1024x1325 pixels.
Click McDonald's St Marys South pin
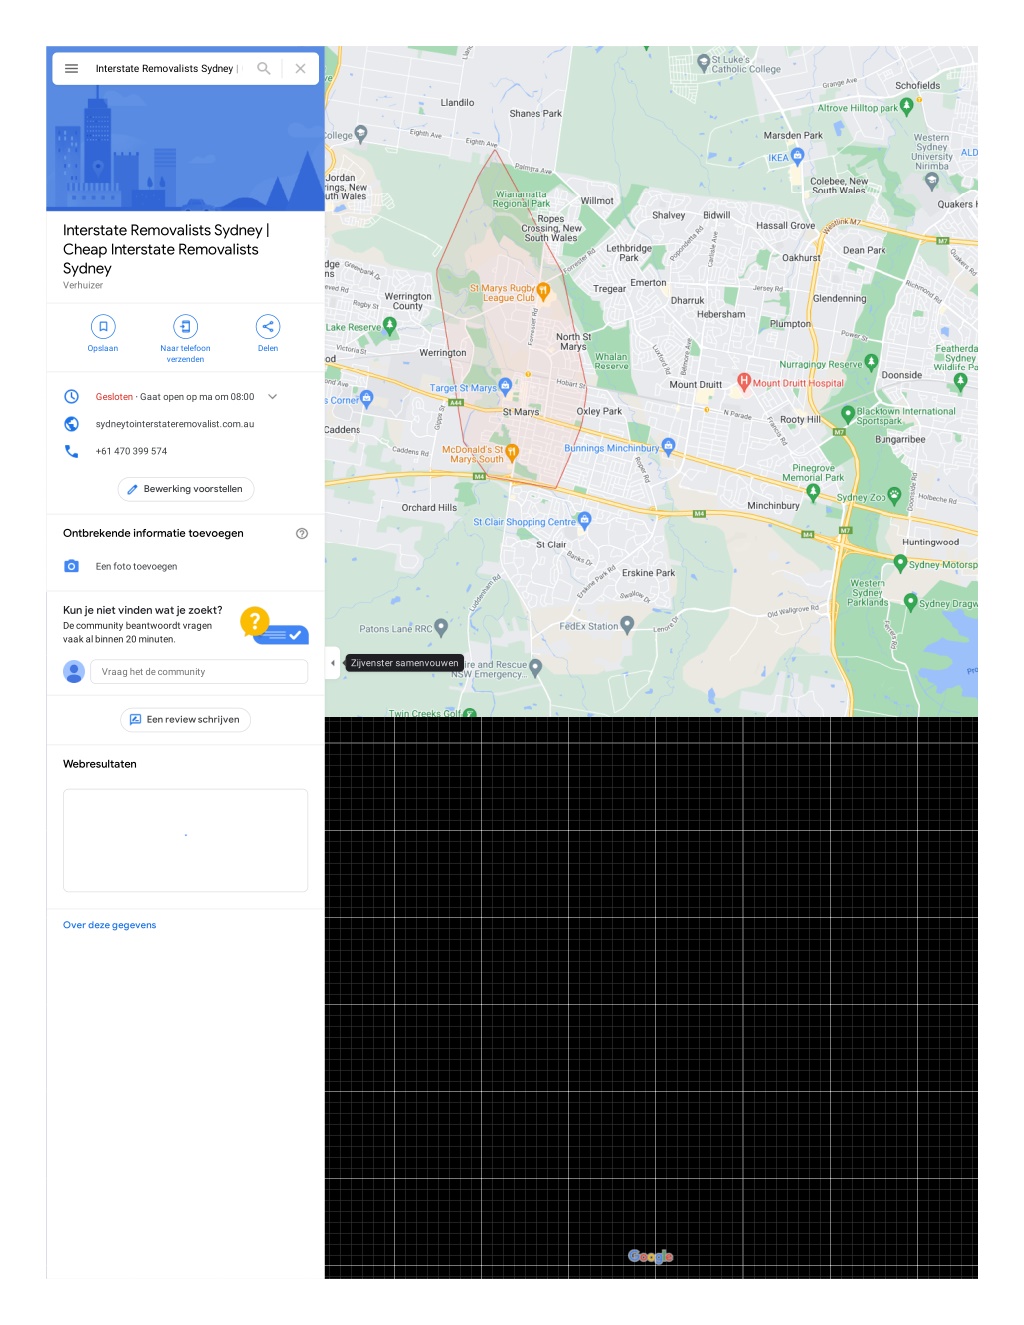(512, 452)
